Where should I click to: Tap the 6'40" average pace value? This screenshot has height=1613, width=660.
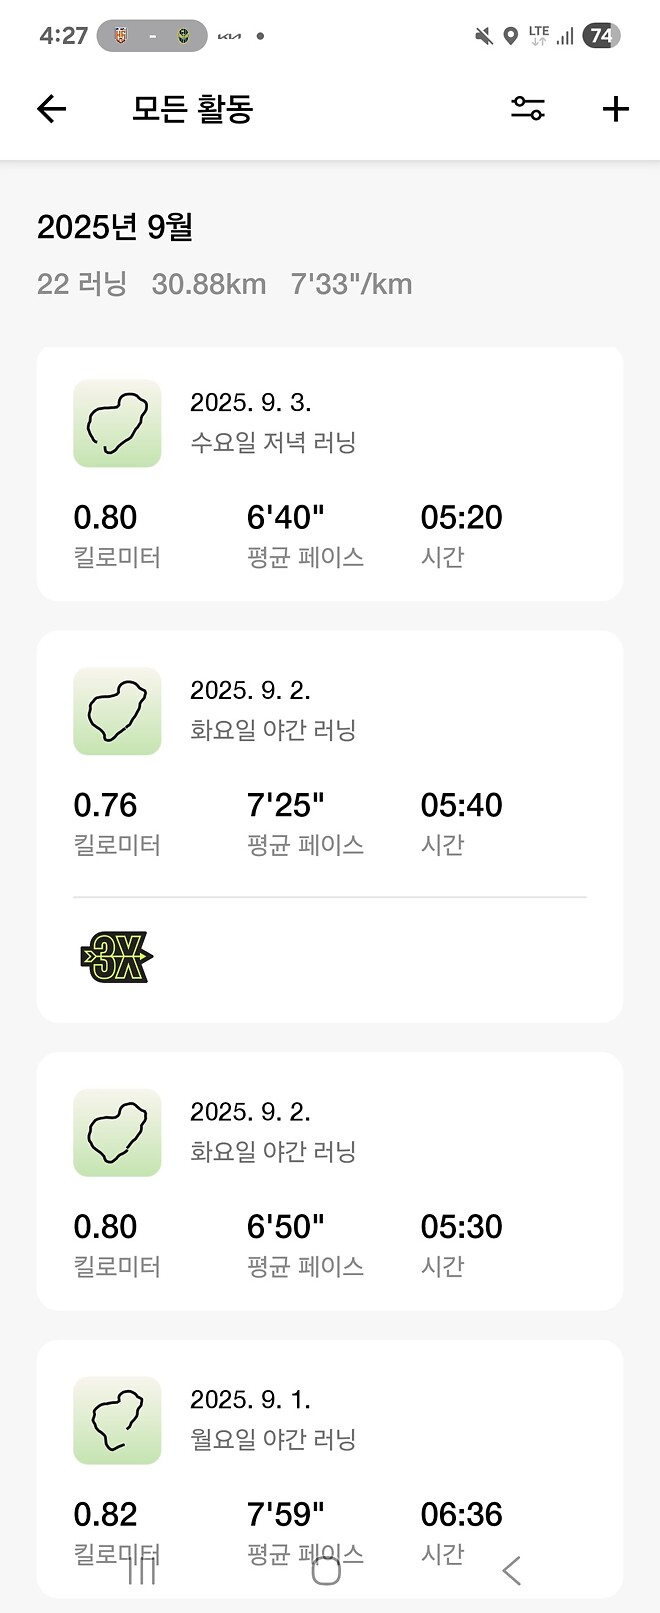click(284, 516)
